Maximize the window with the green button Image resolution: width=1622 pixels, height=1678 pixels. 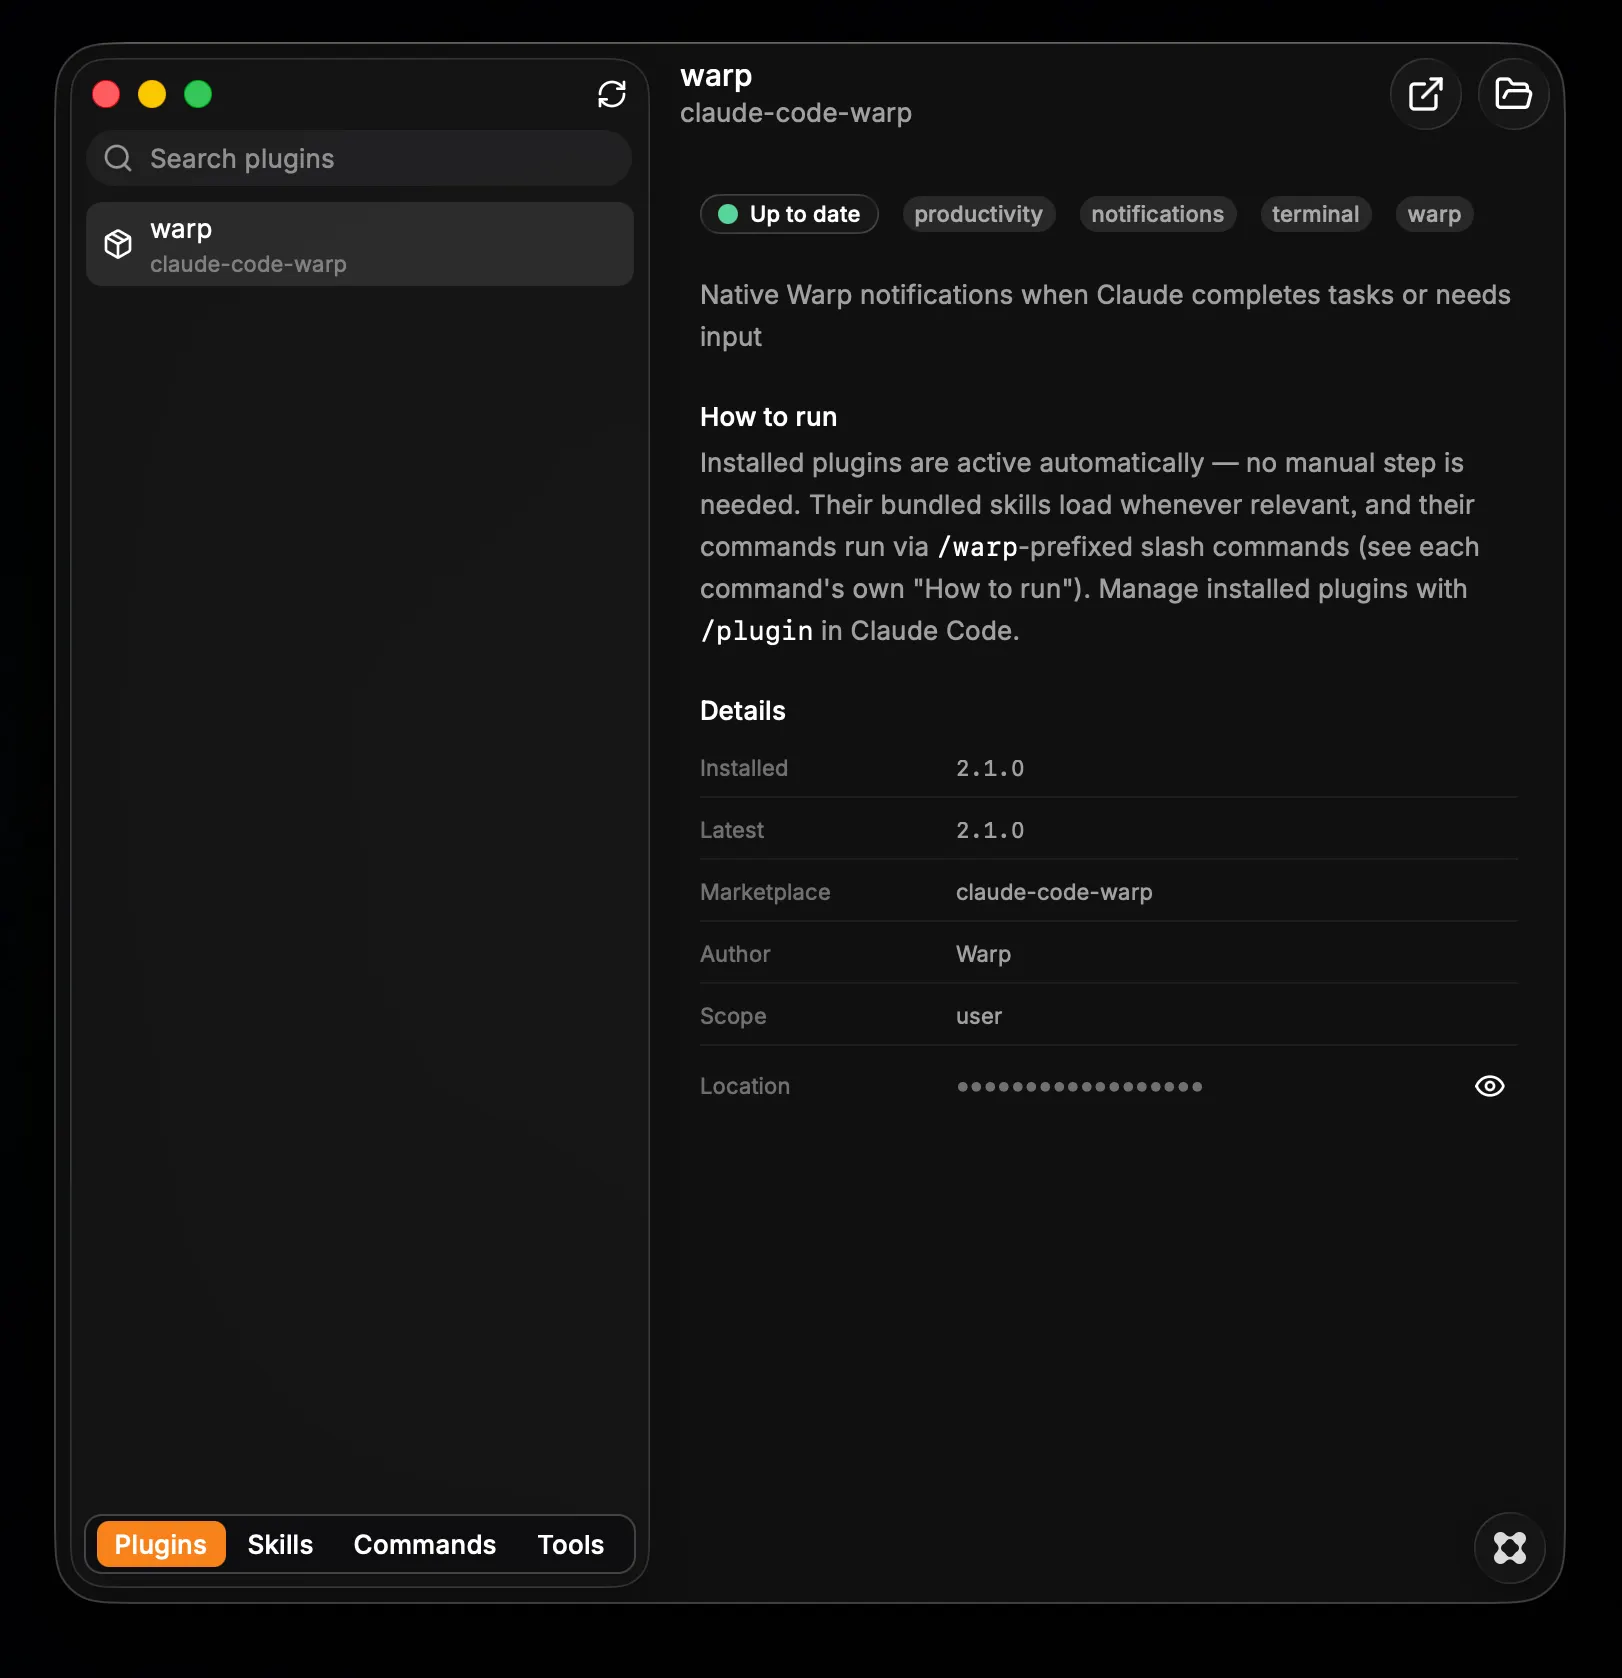click(x=198, y=94)
